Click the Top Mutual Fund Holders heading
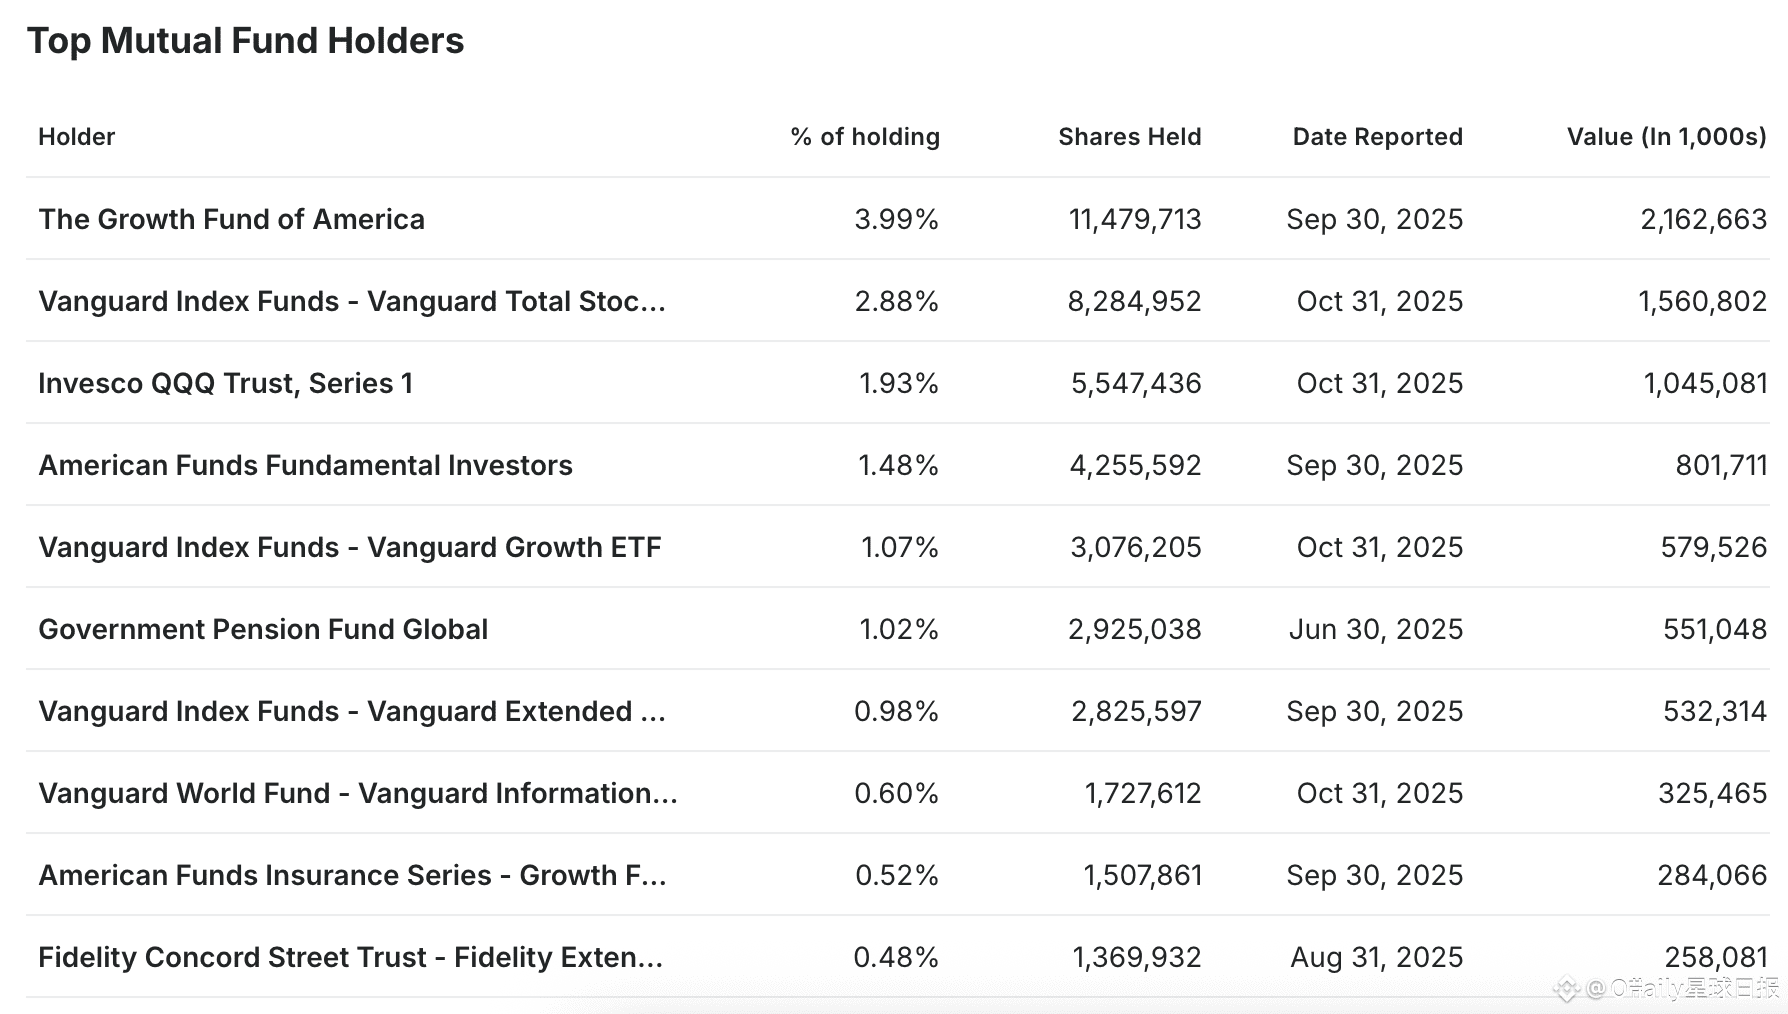This screenshot has width=1788, height=1014. (245, 41)
